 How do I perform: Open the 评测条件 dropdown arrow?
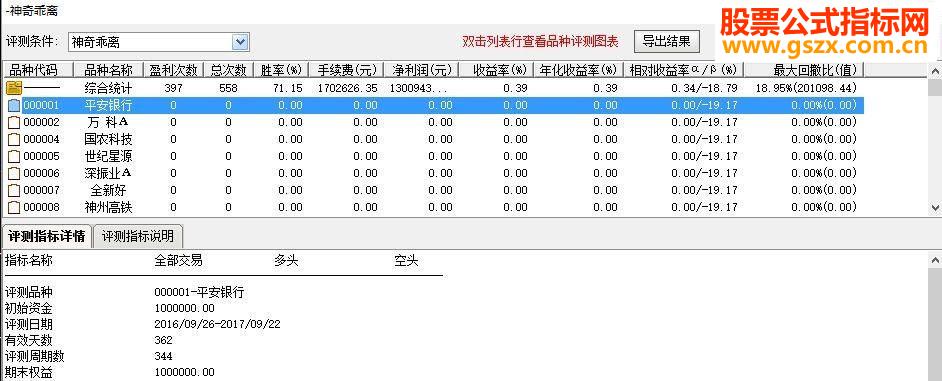point(240,42)
